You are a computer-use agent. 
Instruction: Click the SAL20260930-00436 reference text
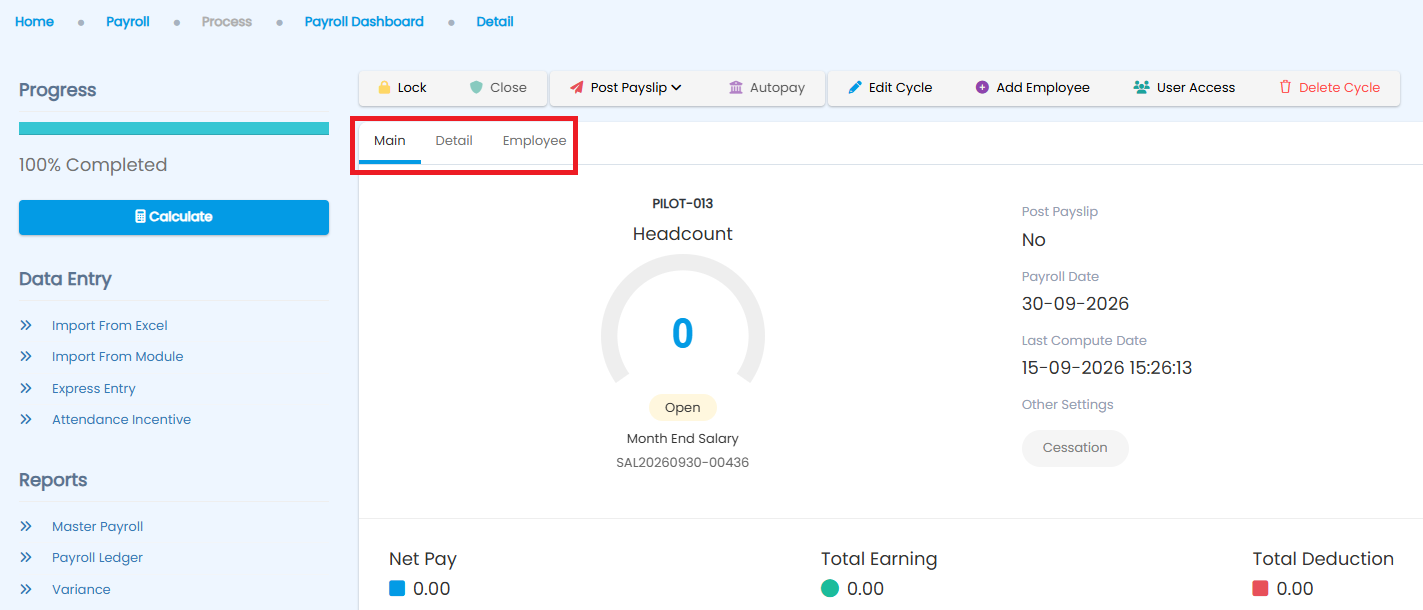pos(683,463)
